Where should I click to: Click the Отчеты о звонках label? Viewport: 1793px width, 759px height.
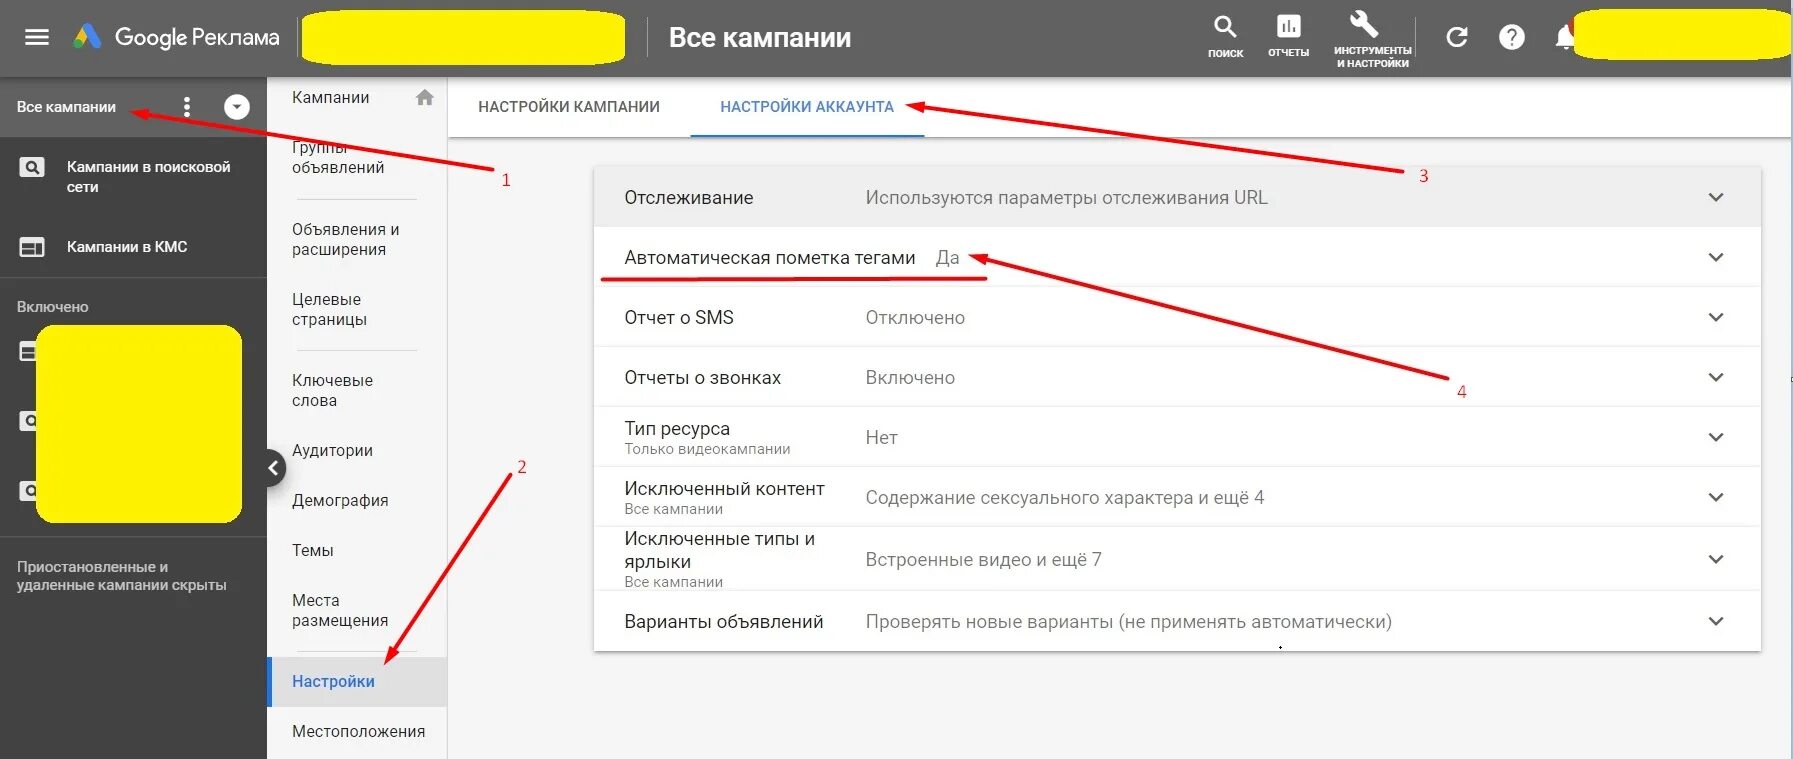click(703, 378)
